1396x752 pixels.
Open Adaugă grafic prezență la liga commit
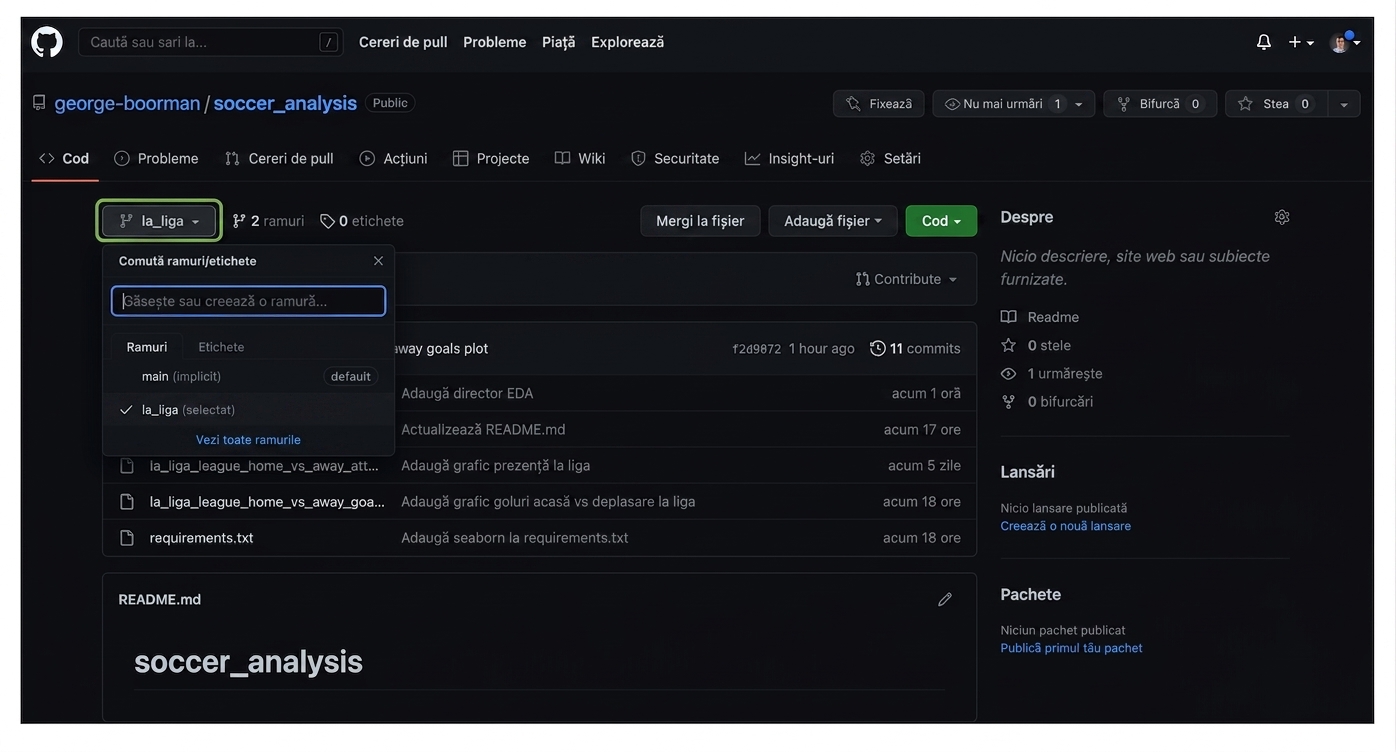(496, 465)
